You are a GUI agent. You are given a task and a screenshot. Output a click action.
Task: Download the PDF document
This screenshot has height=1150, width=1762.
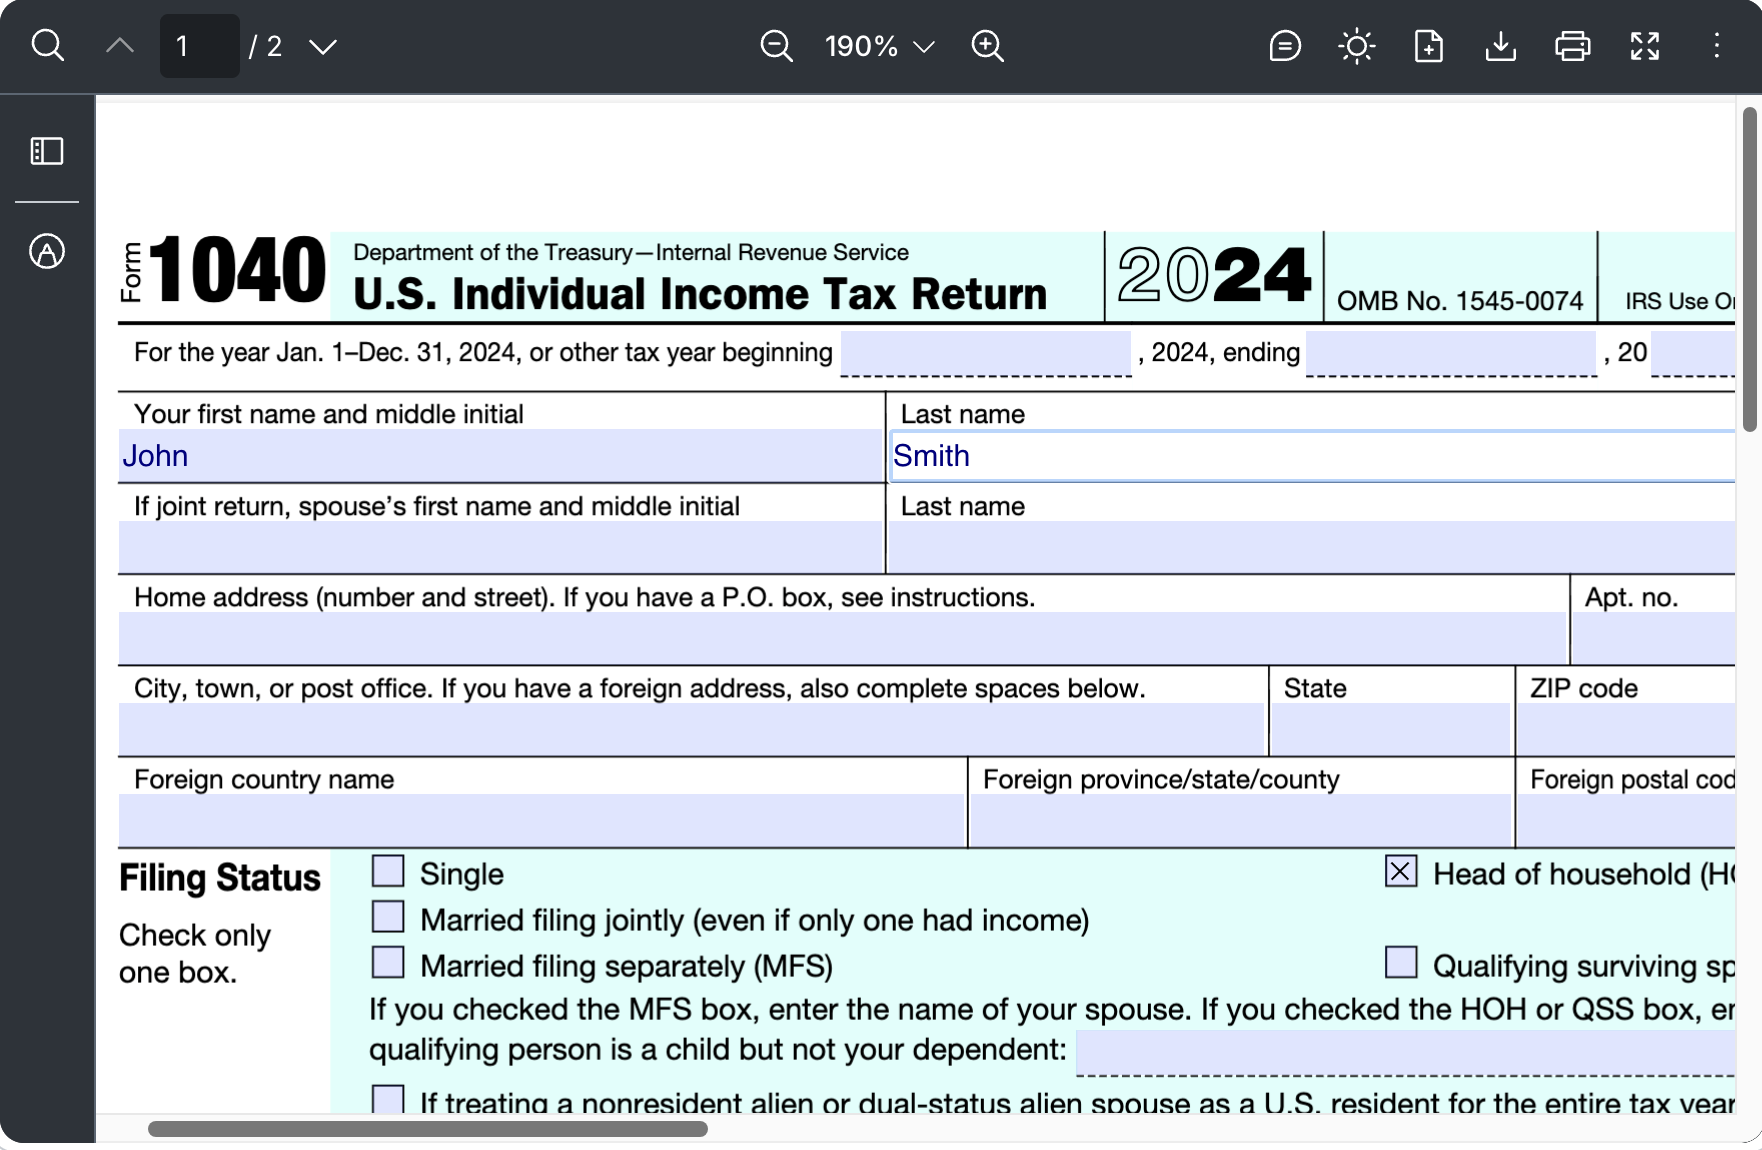(x=1501, y=46)
